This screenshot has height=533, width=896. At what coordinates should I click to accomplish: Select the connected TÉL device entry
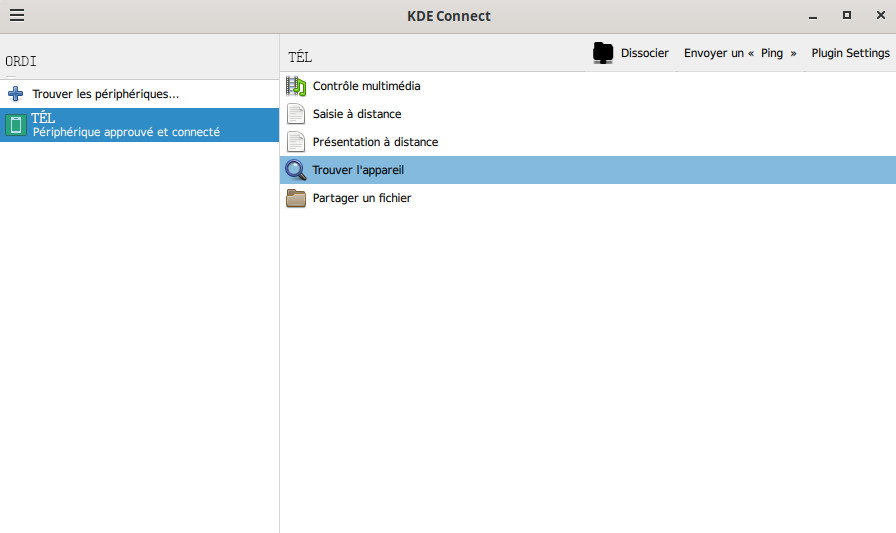coord(126,125)
